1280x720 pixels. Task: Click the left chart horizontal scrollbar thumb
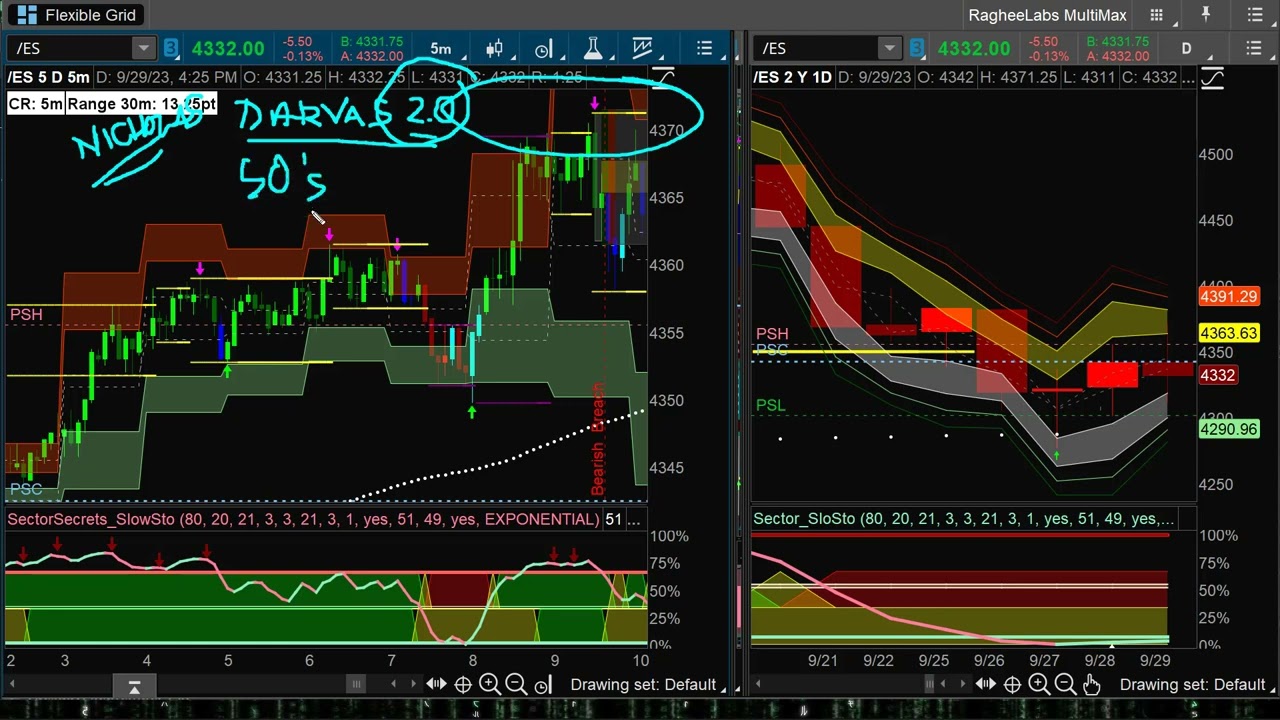[x=355, y=685]
